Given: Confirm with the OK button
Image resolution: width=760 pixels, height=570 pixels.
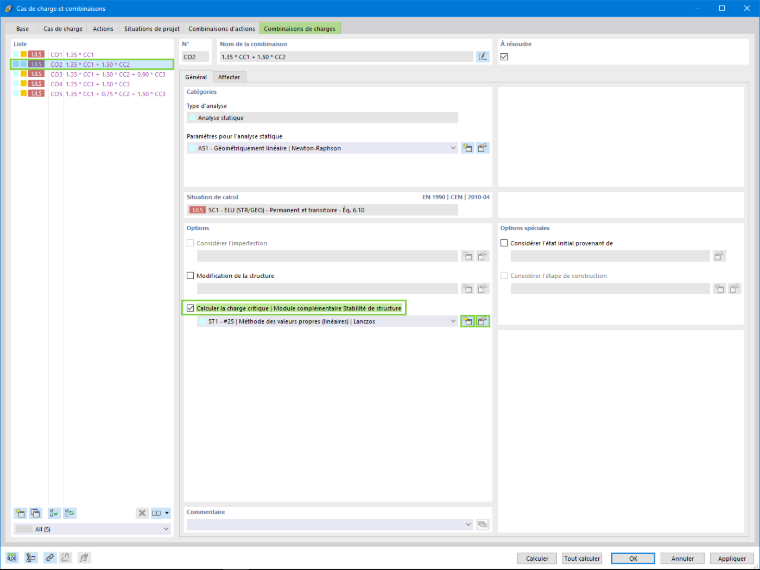Looking at the screenshot, I should (x=633, y=558).
